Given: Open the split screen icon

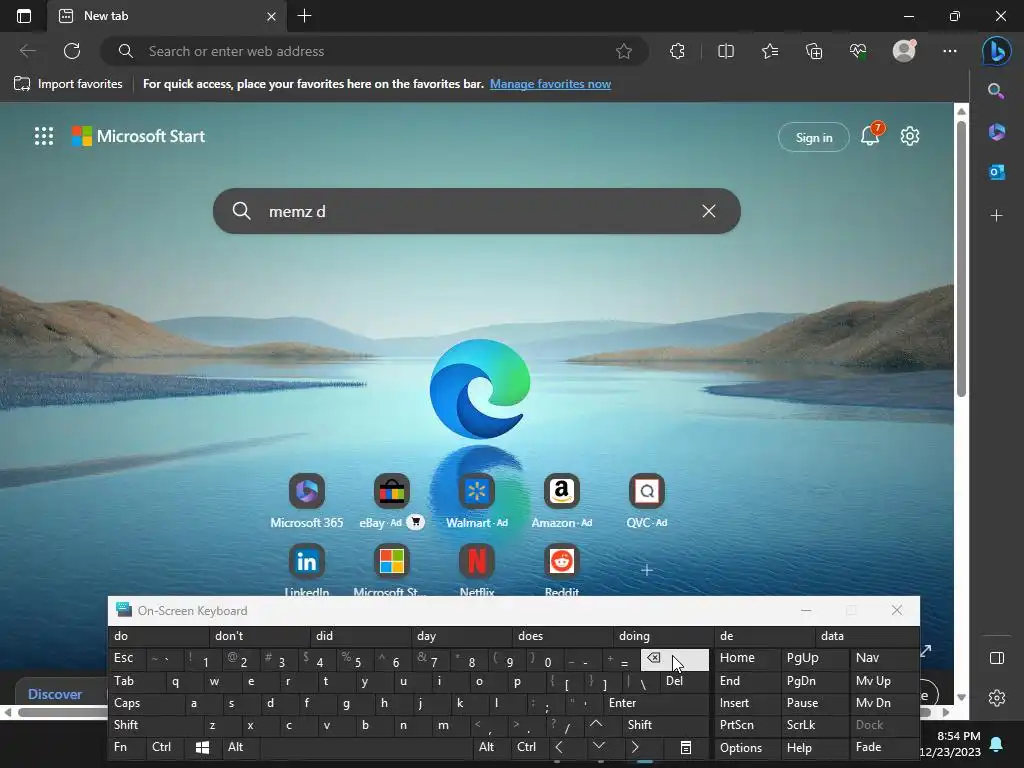Looking at the screenshot, I should [726, 51].
